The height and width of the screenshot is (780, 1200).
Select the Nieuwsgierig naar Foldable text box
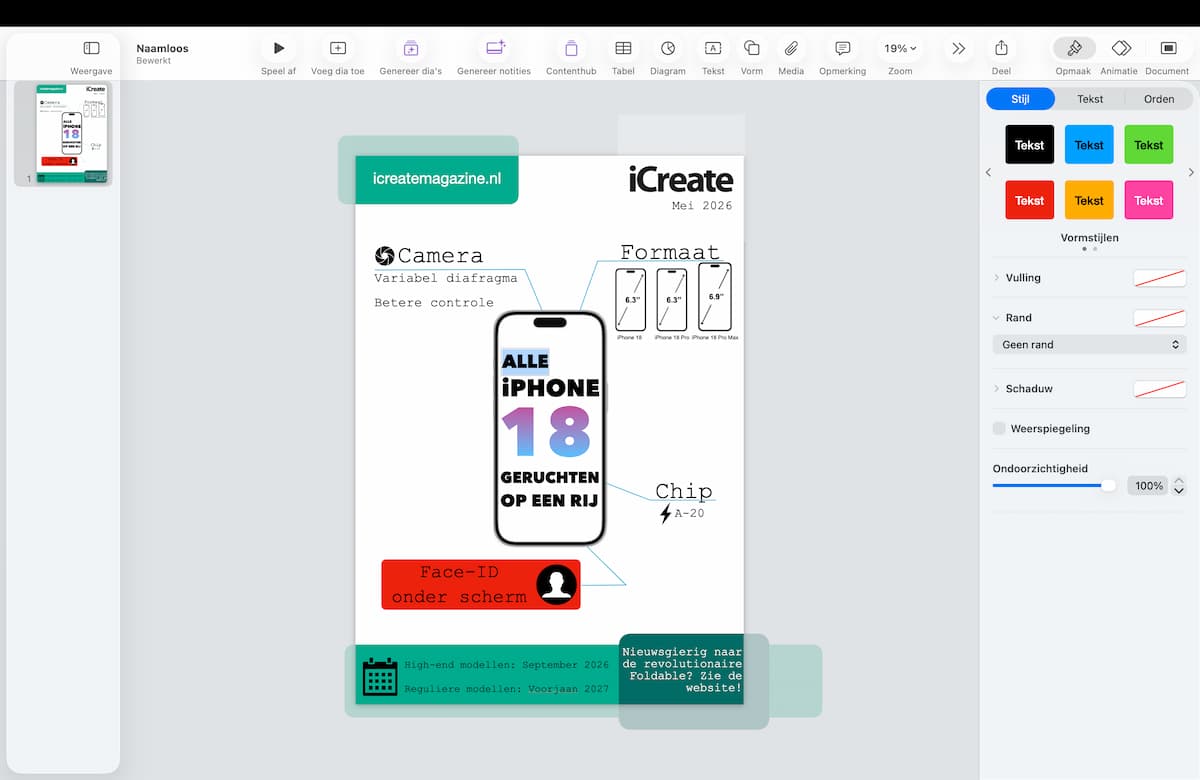pyautogui.click(x=682, y=670)
